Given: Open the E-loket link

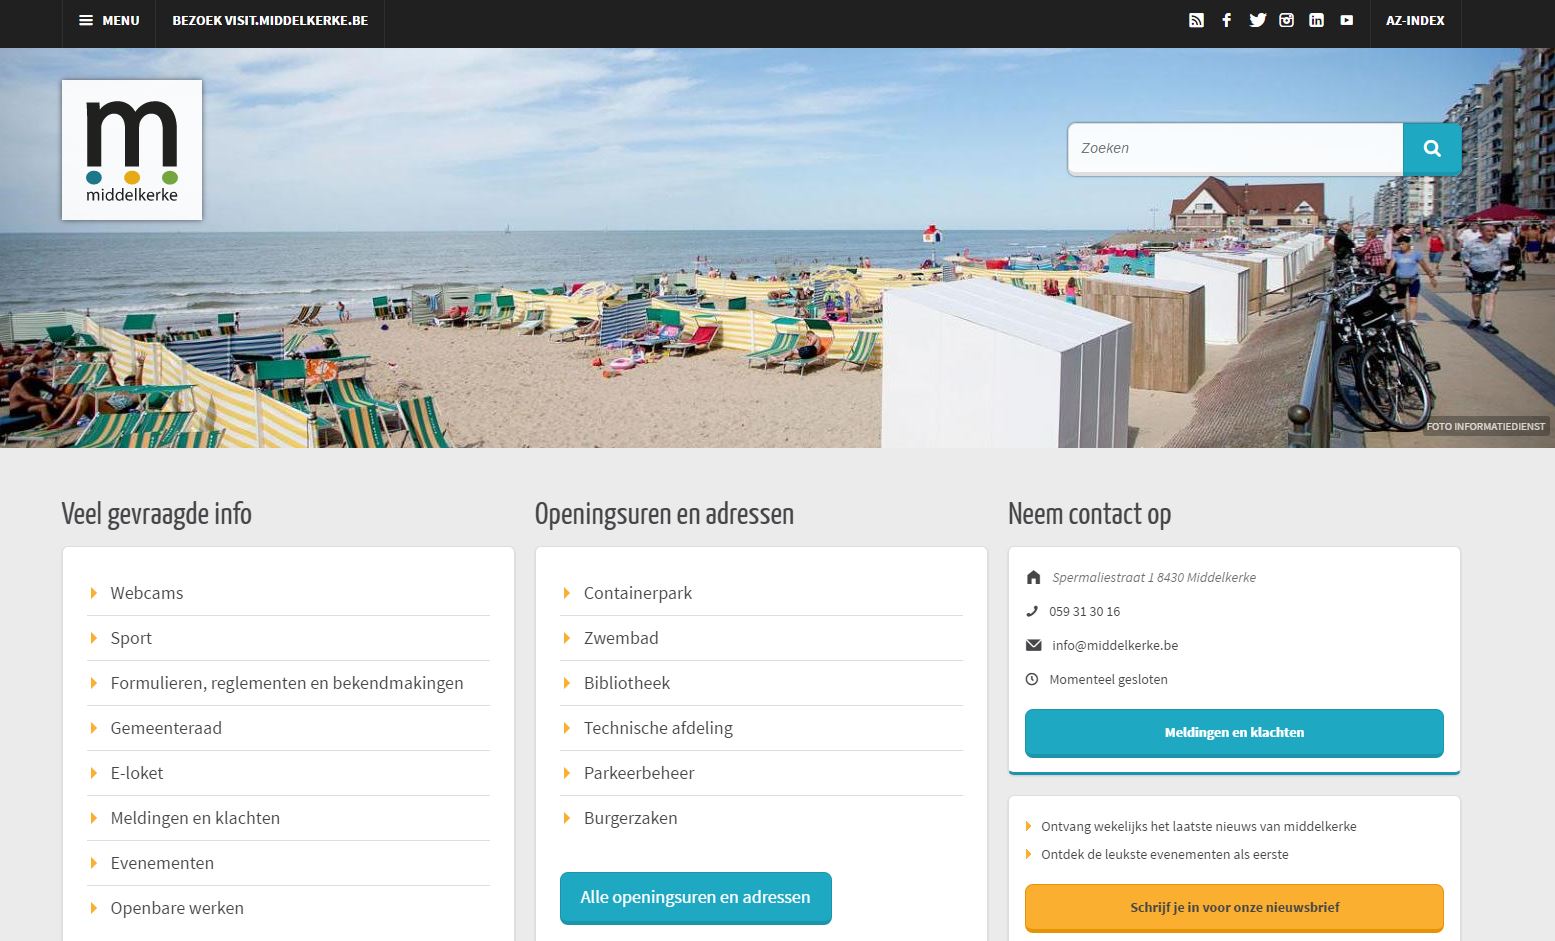Looking at the screenshot, I should click(137, 773).
